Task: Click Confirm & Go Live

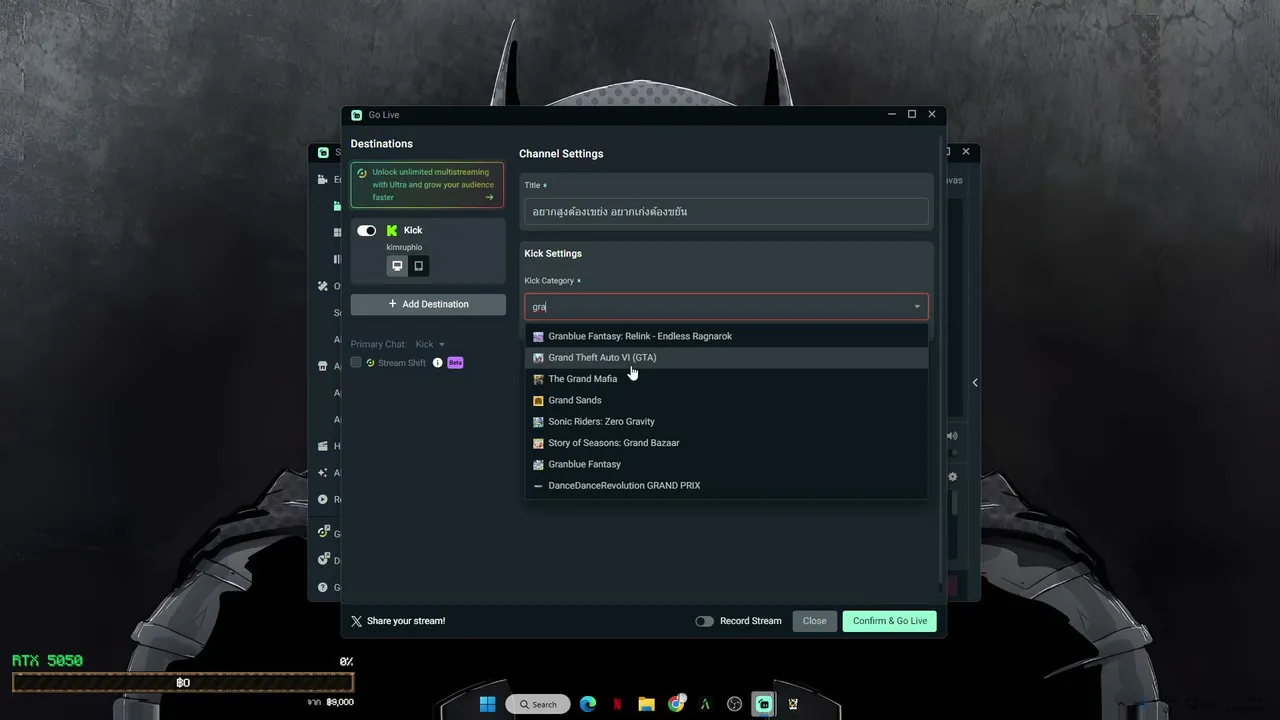Action: 889,621
